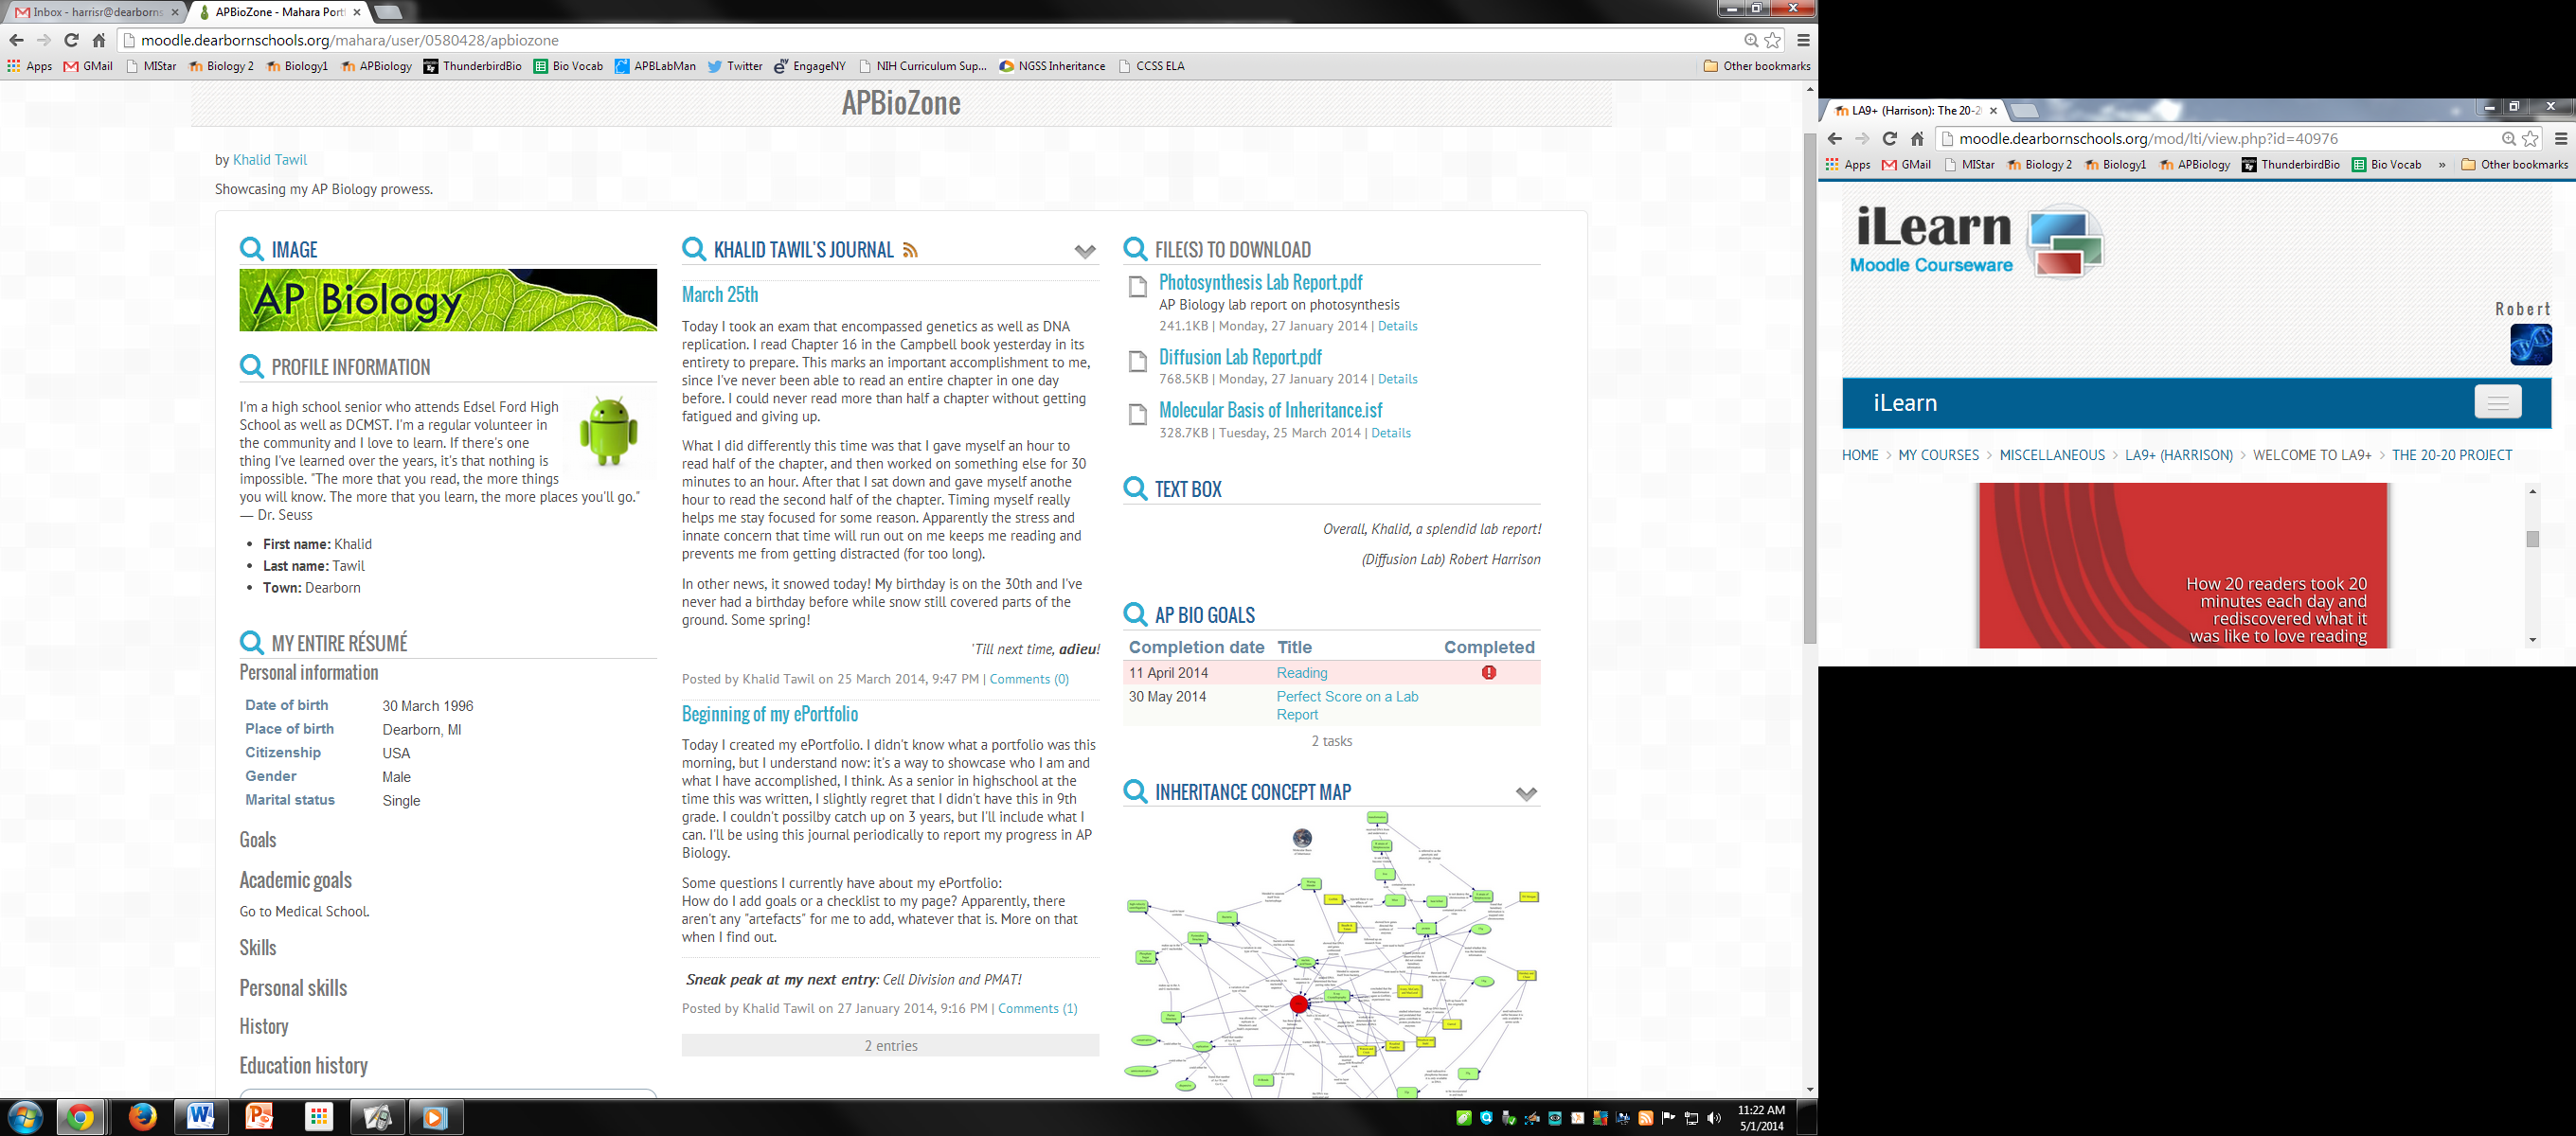Click the zoom icon in main address bar

pos(1751,40)
